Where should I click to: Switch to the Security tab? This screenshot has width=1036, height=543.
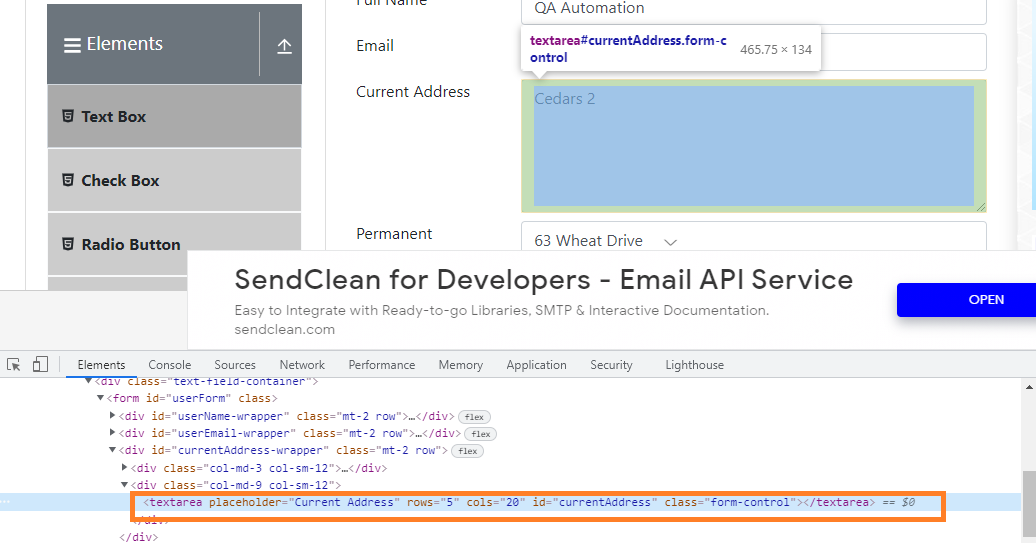(611, 365)
